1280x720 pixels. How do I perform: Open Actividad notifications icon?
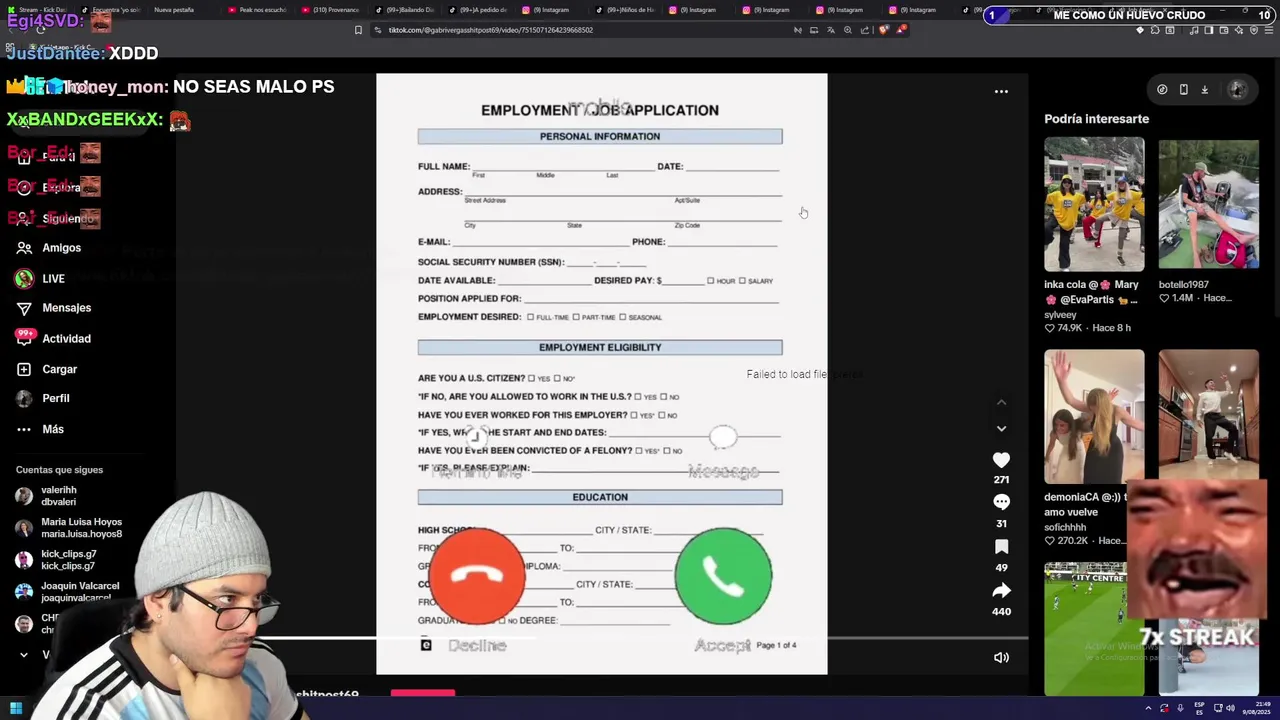pyautogui.click(x=24, y=339)
